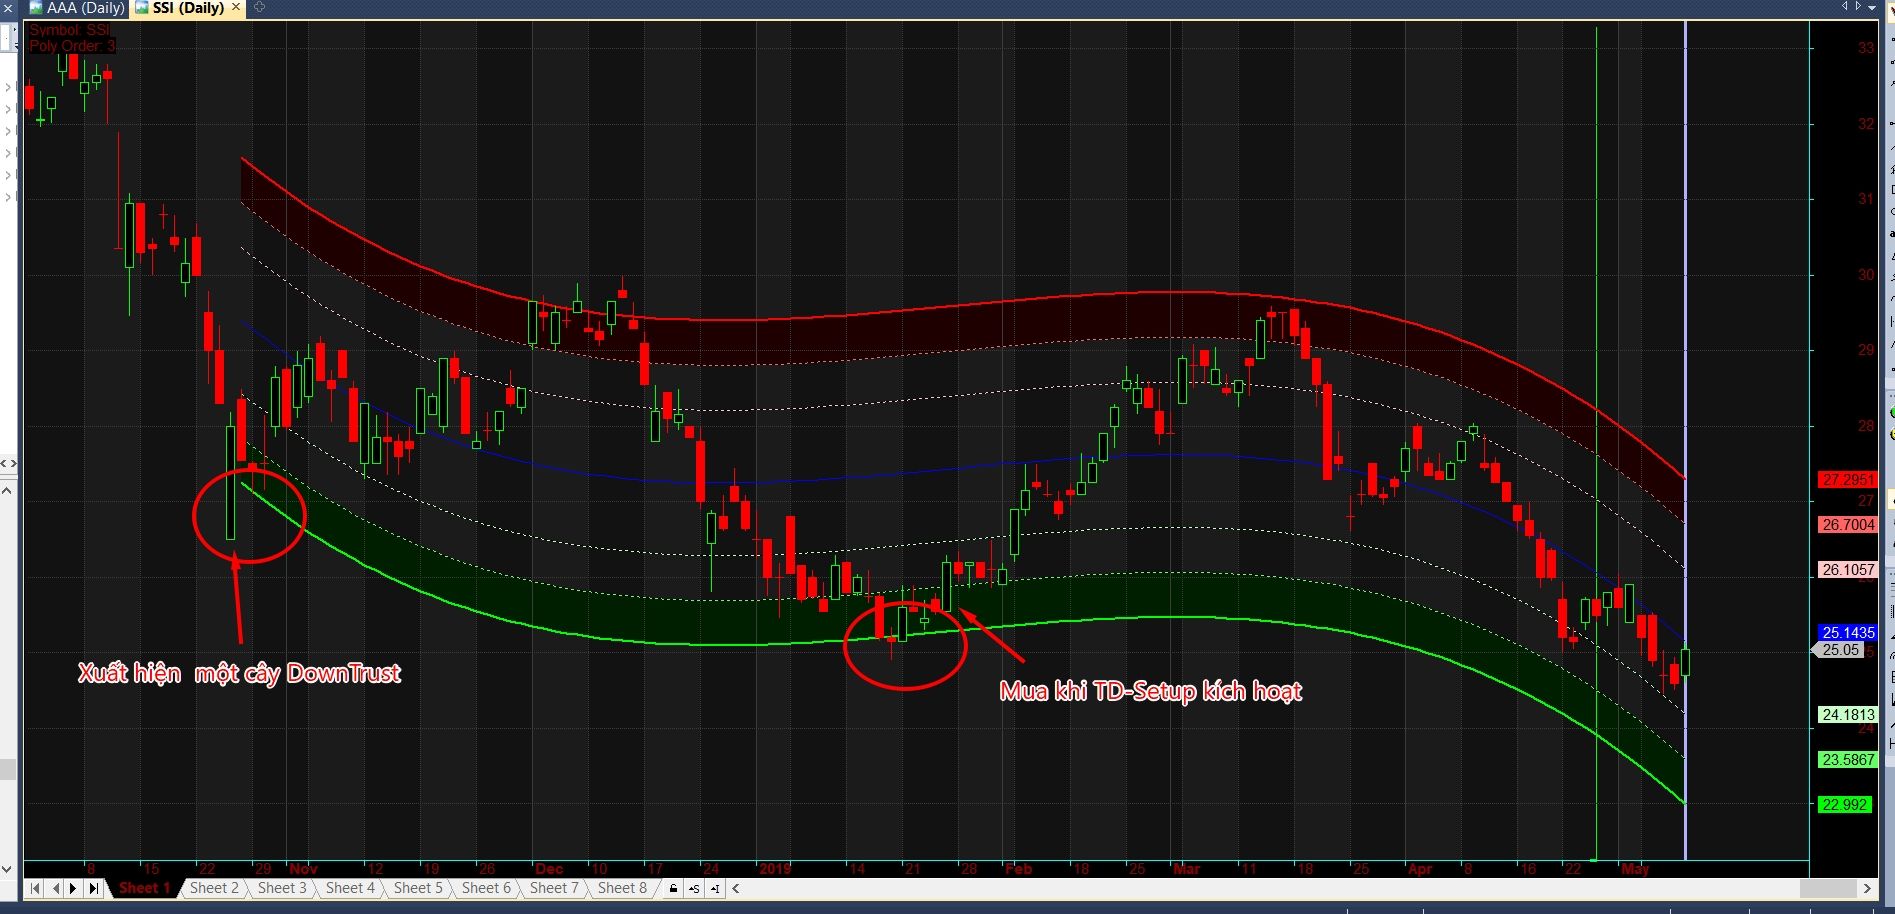Image resolution: width=1895 pixels, height=914 pixels.
Task: Click the 24.1813 price label
Action: click(x=1847, y=715)
